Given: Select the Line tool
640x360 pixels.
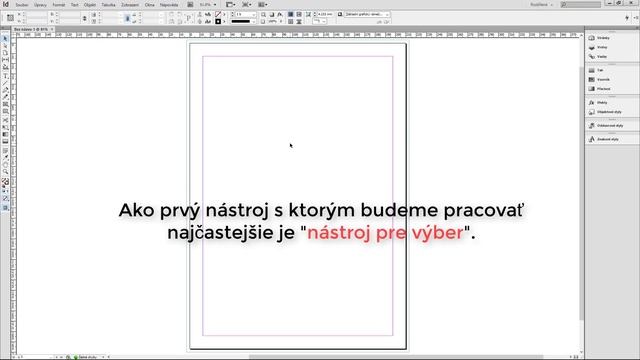Looking at the screenshot, I should pyautogui.click(x=5, y=83).
